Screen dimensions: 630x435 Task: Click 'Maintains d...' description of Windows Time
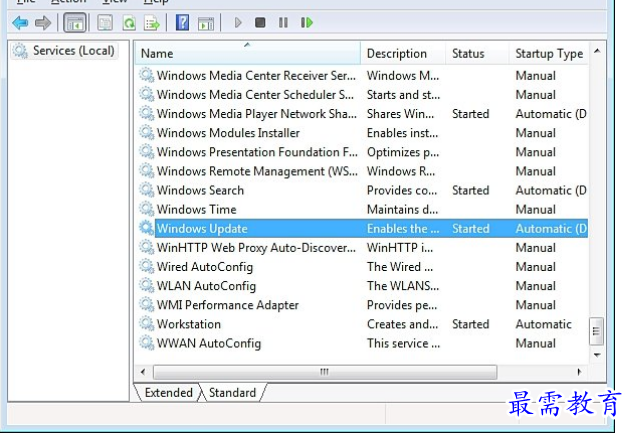[402, 209]
